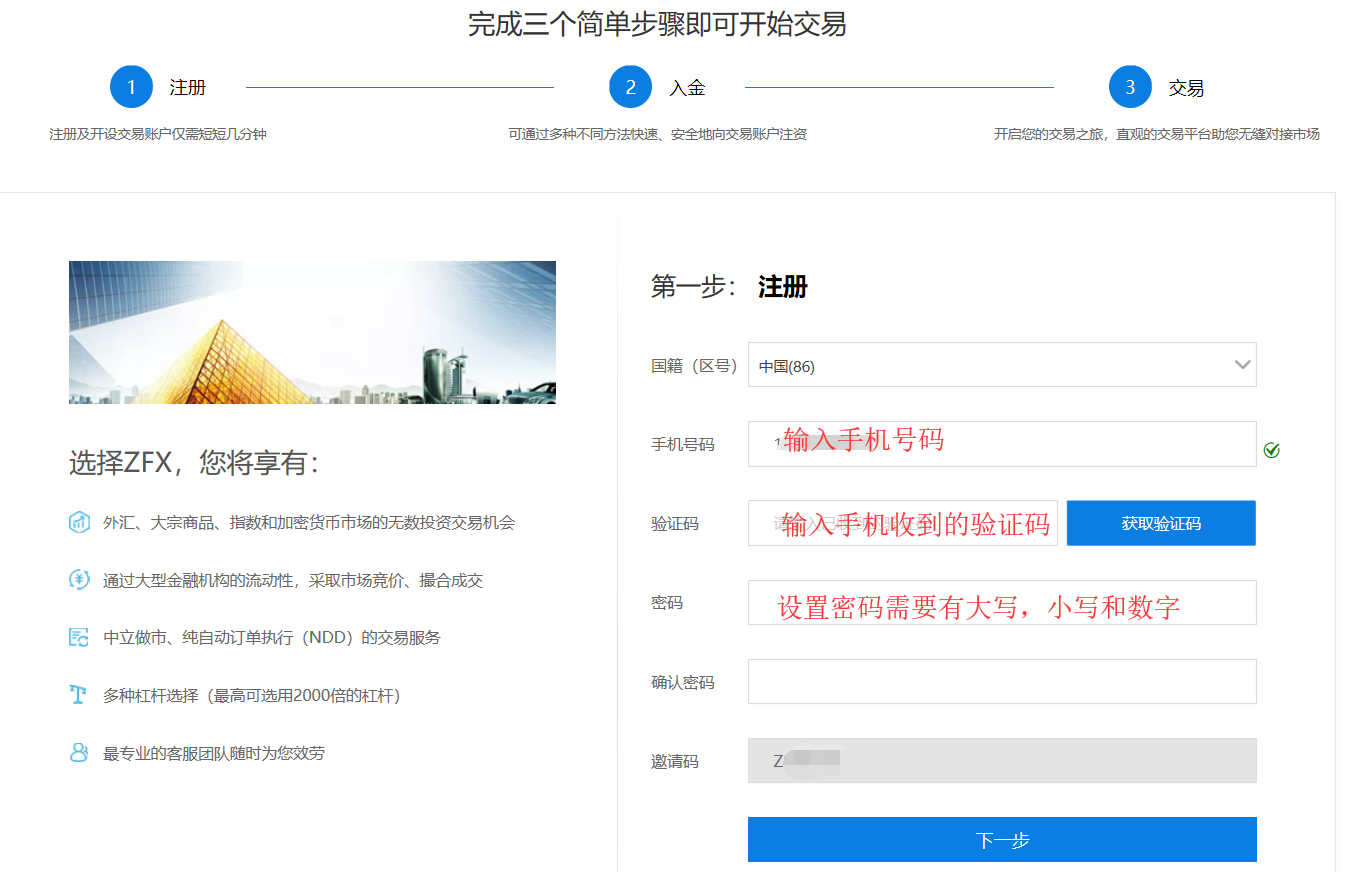The height and width of the screenshot is (872, 1351).
Task: Click the leverage icon beside 多种杠杆选择
Action: pos(79,695)
